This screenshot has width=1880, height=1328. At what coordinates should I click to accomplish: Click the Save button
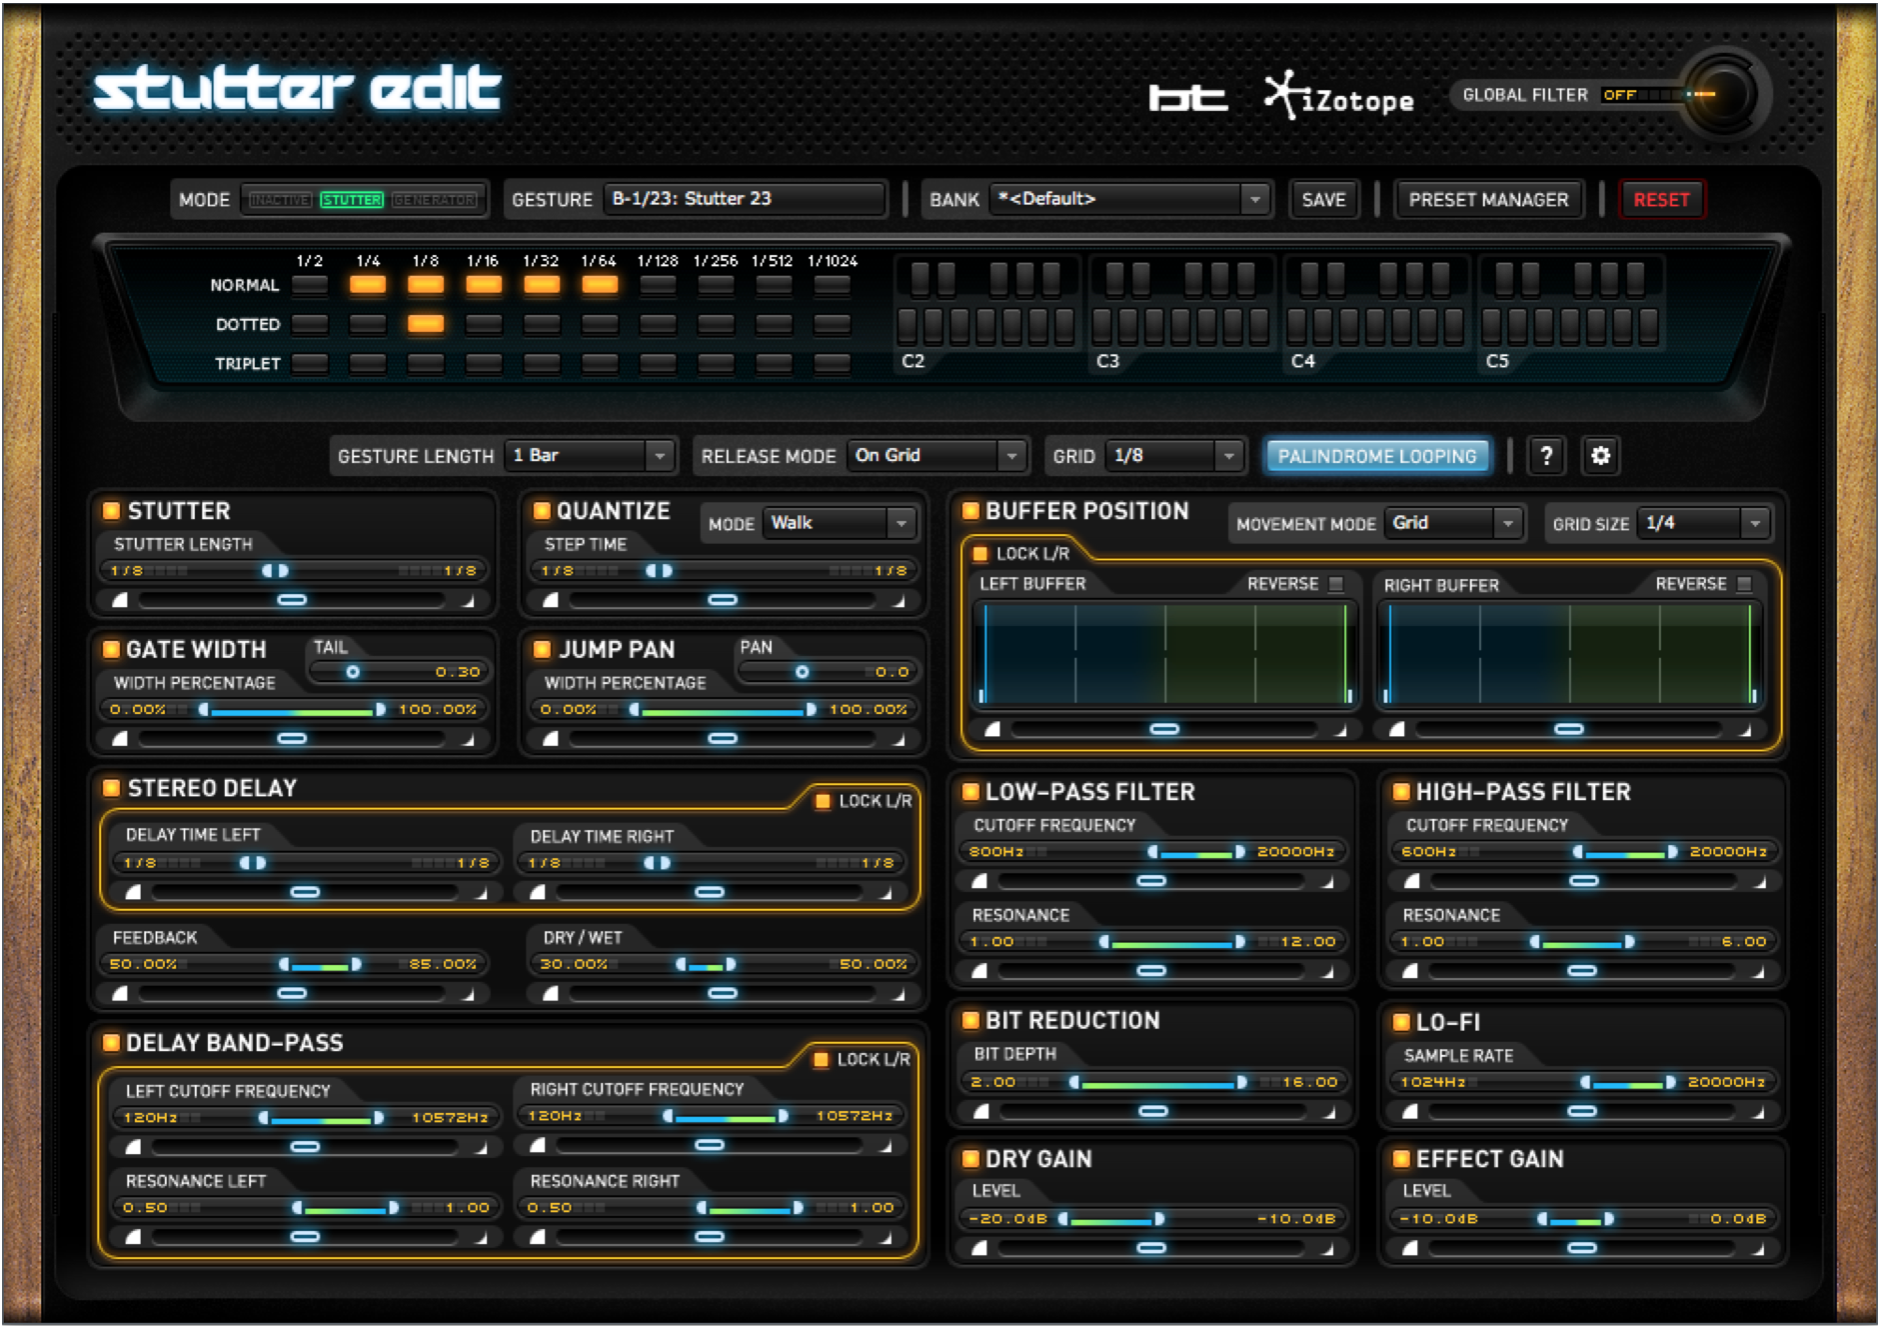click(x=1323, y=200)
